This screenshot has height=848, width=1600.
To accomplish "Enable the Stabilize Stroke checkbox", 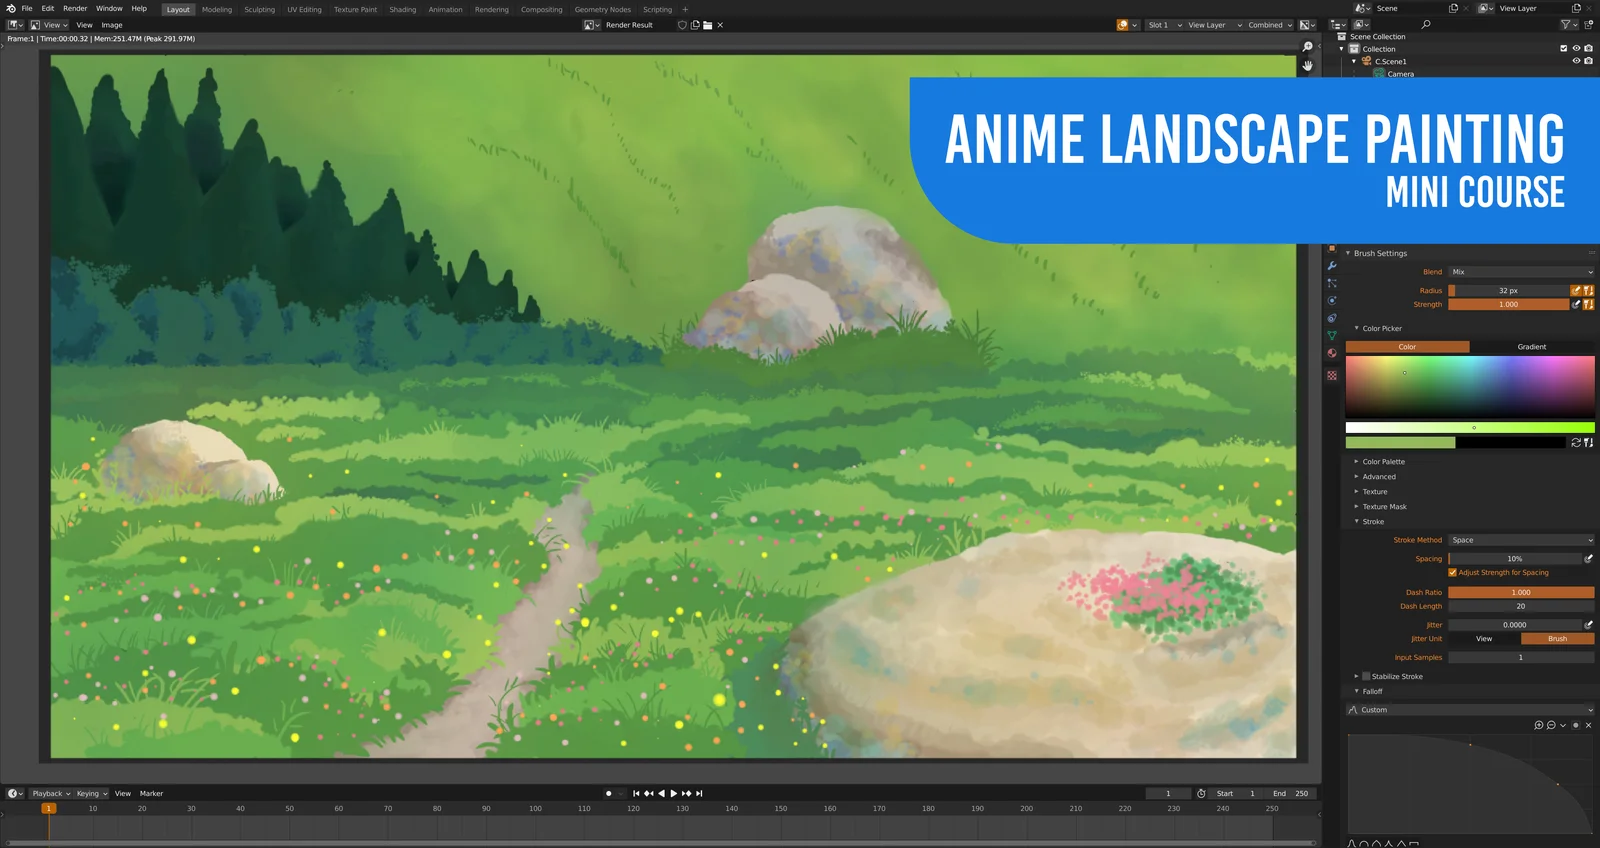I will point(1366,677).
